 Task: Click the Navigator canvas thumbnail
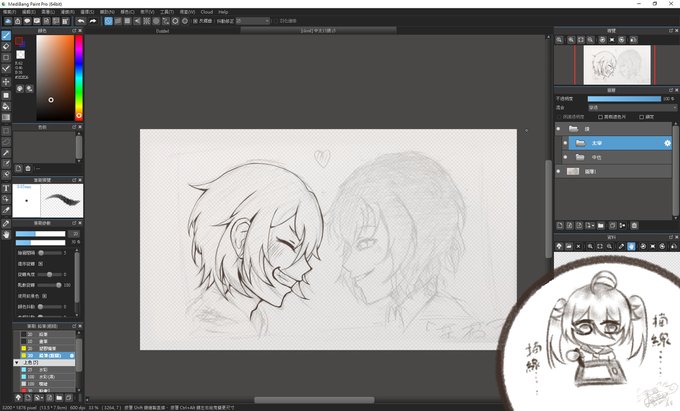click(617, 65)
